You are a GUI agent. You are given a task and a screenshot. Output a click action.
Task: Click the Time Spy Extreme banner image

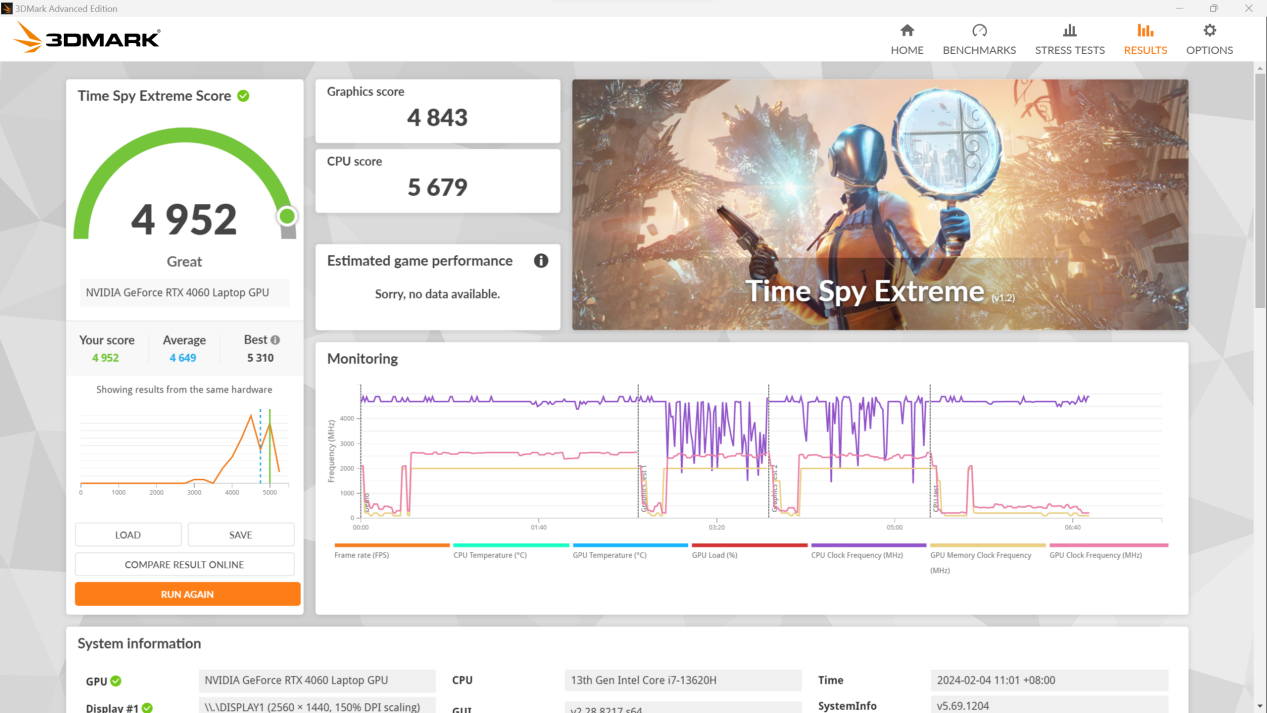pyautogui.click(x=880, y=205)
